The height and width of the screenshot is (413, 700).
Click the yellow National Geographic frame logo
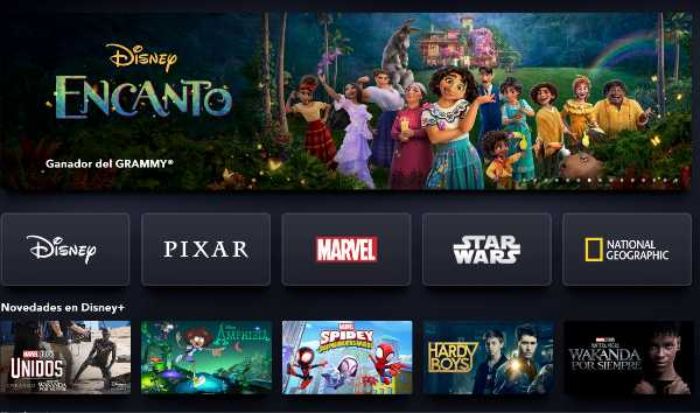point(594,249)
